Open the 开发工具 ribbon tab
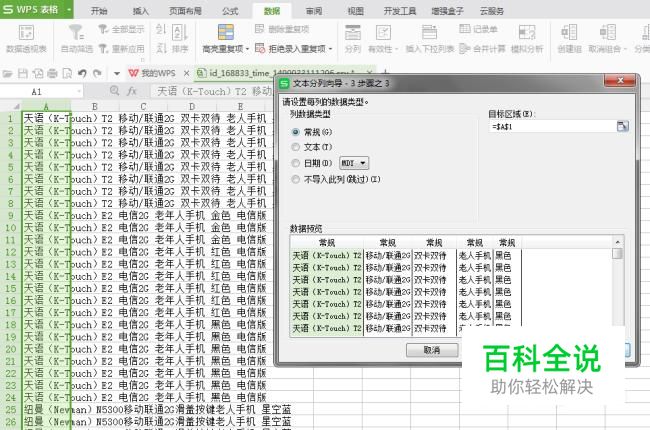Viewport: 650px width, 430px height. (x=400, y=11)
